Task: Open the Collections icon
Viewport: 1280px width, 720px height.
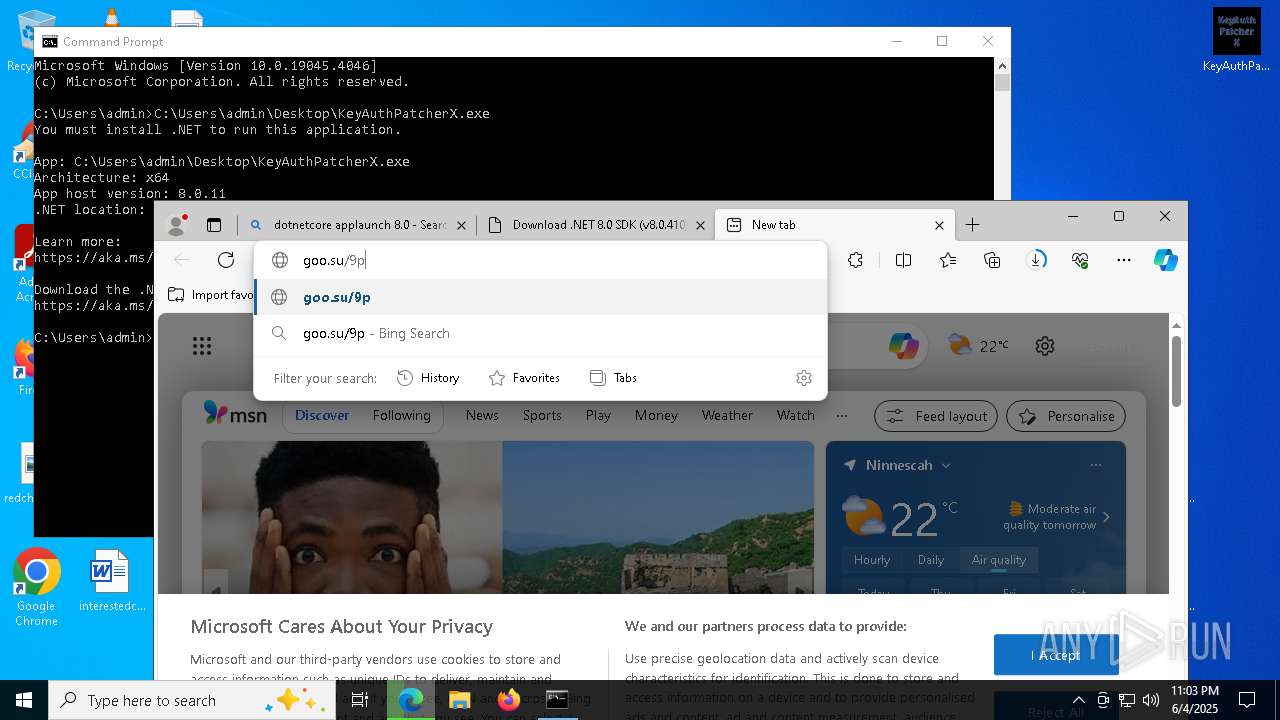Action: pos(992,260)
